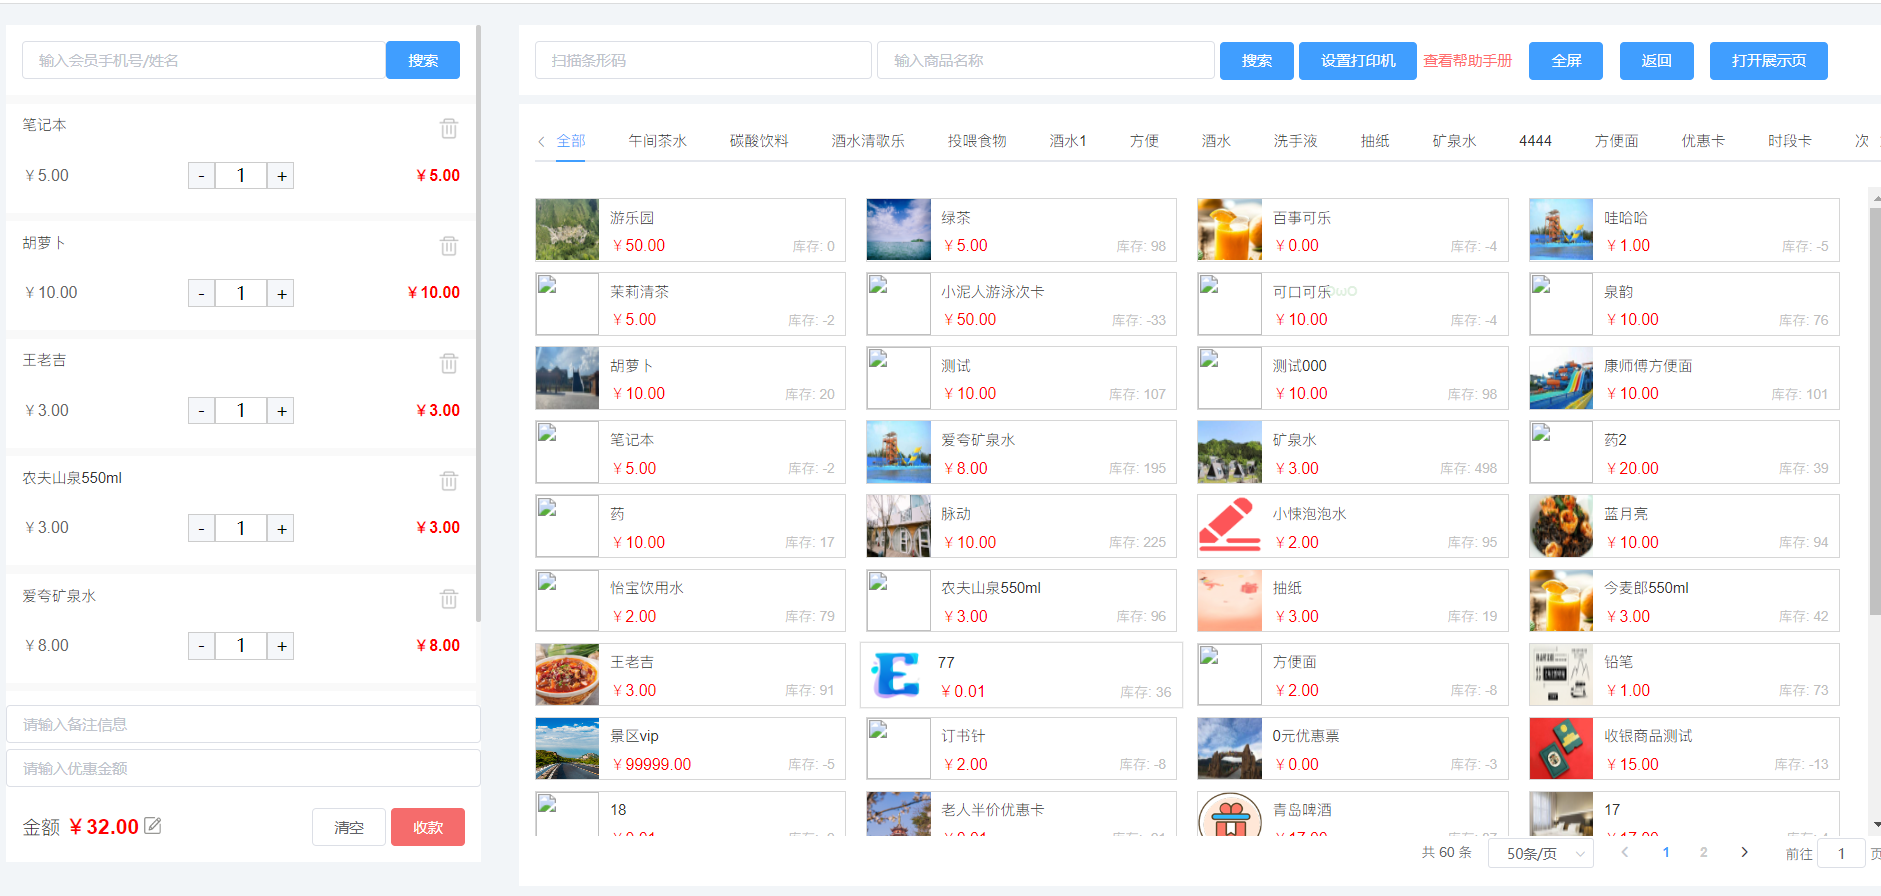1881x896 pixels.
Task: Click the 全屏 fullscreen button
Action: click(1566, 61)
